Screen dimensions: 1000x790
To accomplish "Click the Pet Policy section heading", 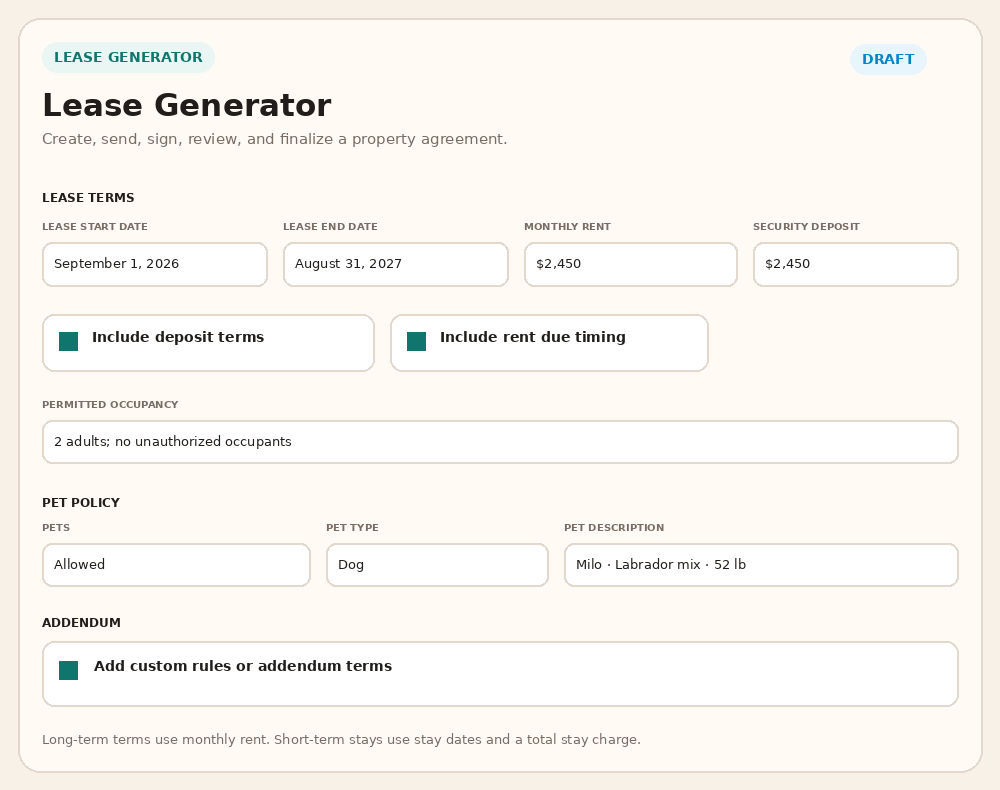I will 81,502.
